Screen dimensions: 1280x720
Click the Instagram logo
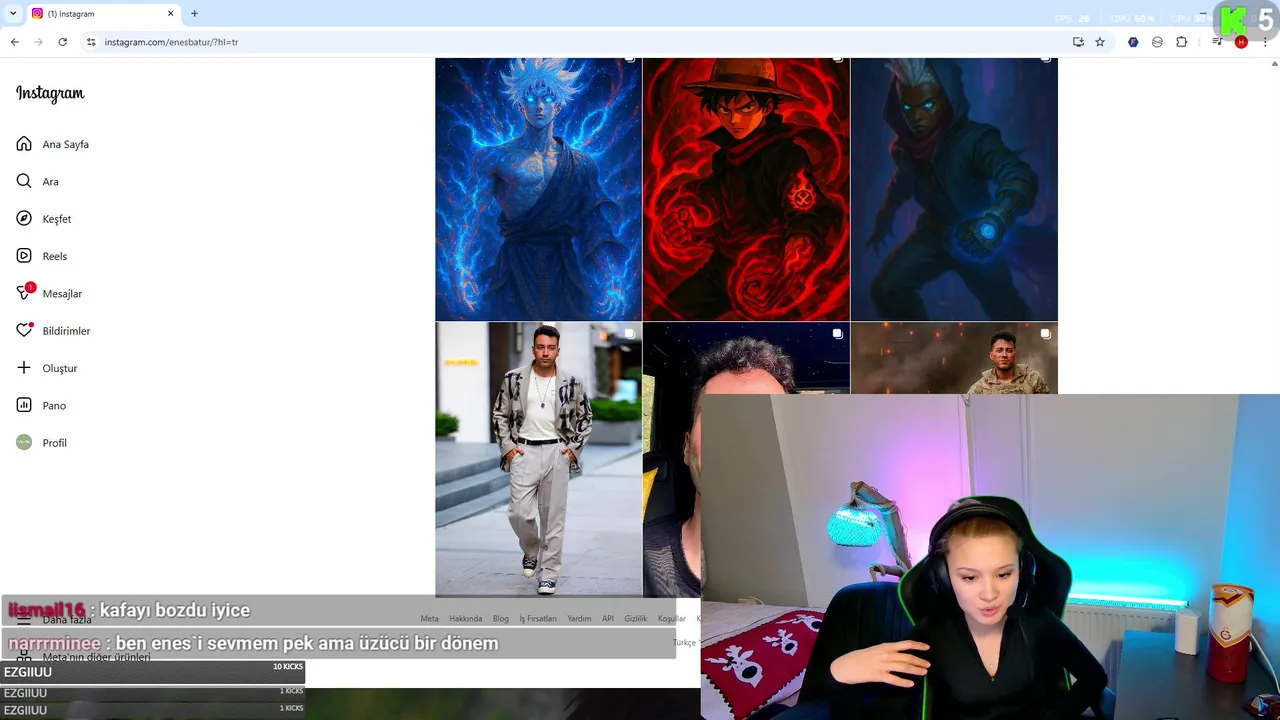(50, 93)
